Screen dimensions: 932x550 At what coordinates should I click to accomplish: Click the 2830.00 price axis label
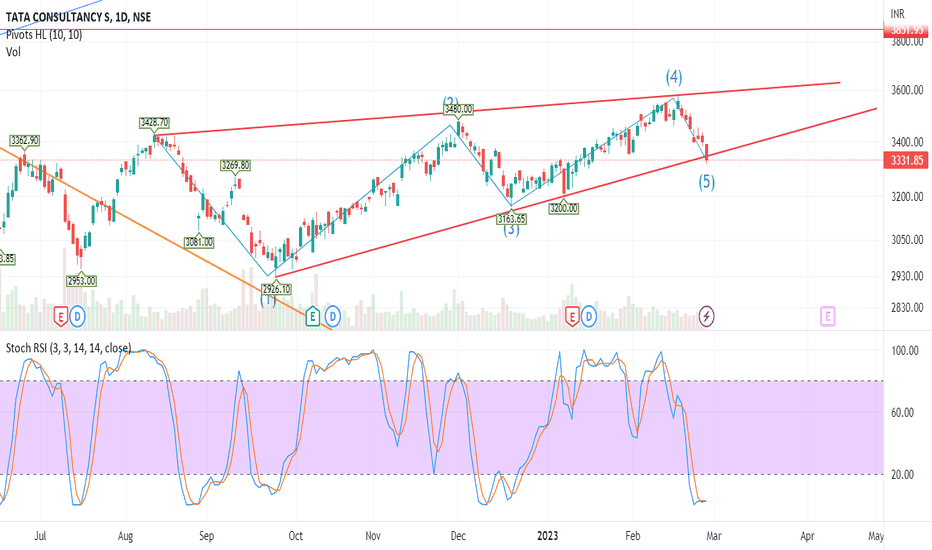[x=908, y=307]
